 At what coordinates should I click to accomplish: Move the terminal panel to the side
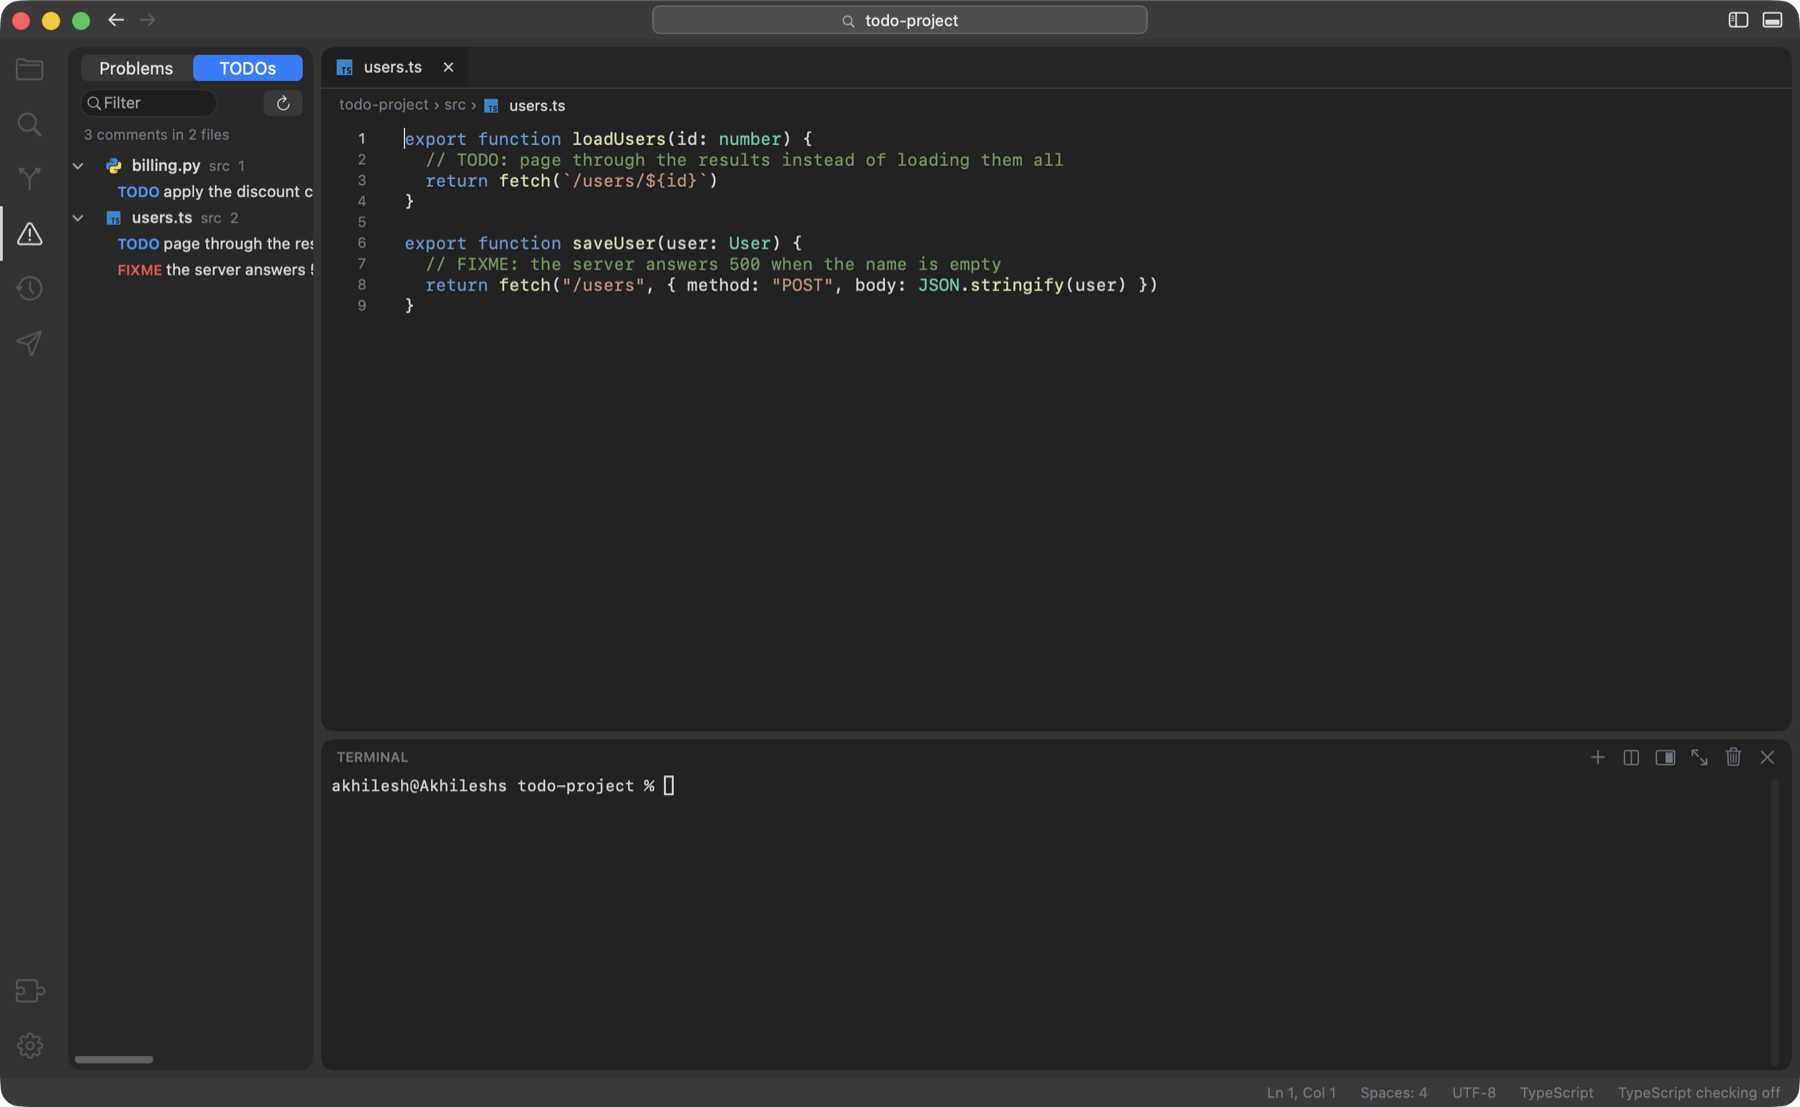pos(1665,757)
